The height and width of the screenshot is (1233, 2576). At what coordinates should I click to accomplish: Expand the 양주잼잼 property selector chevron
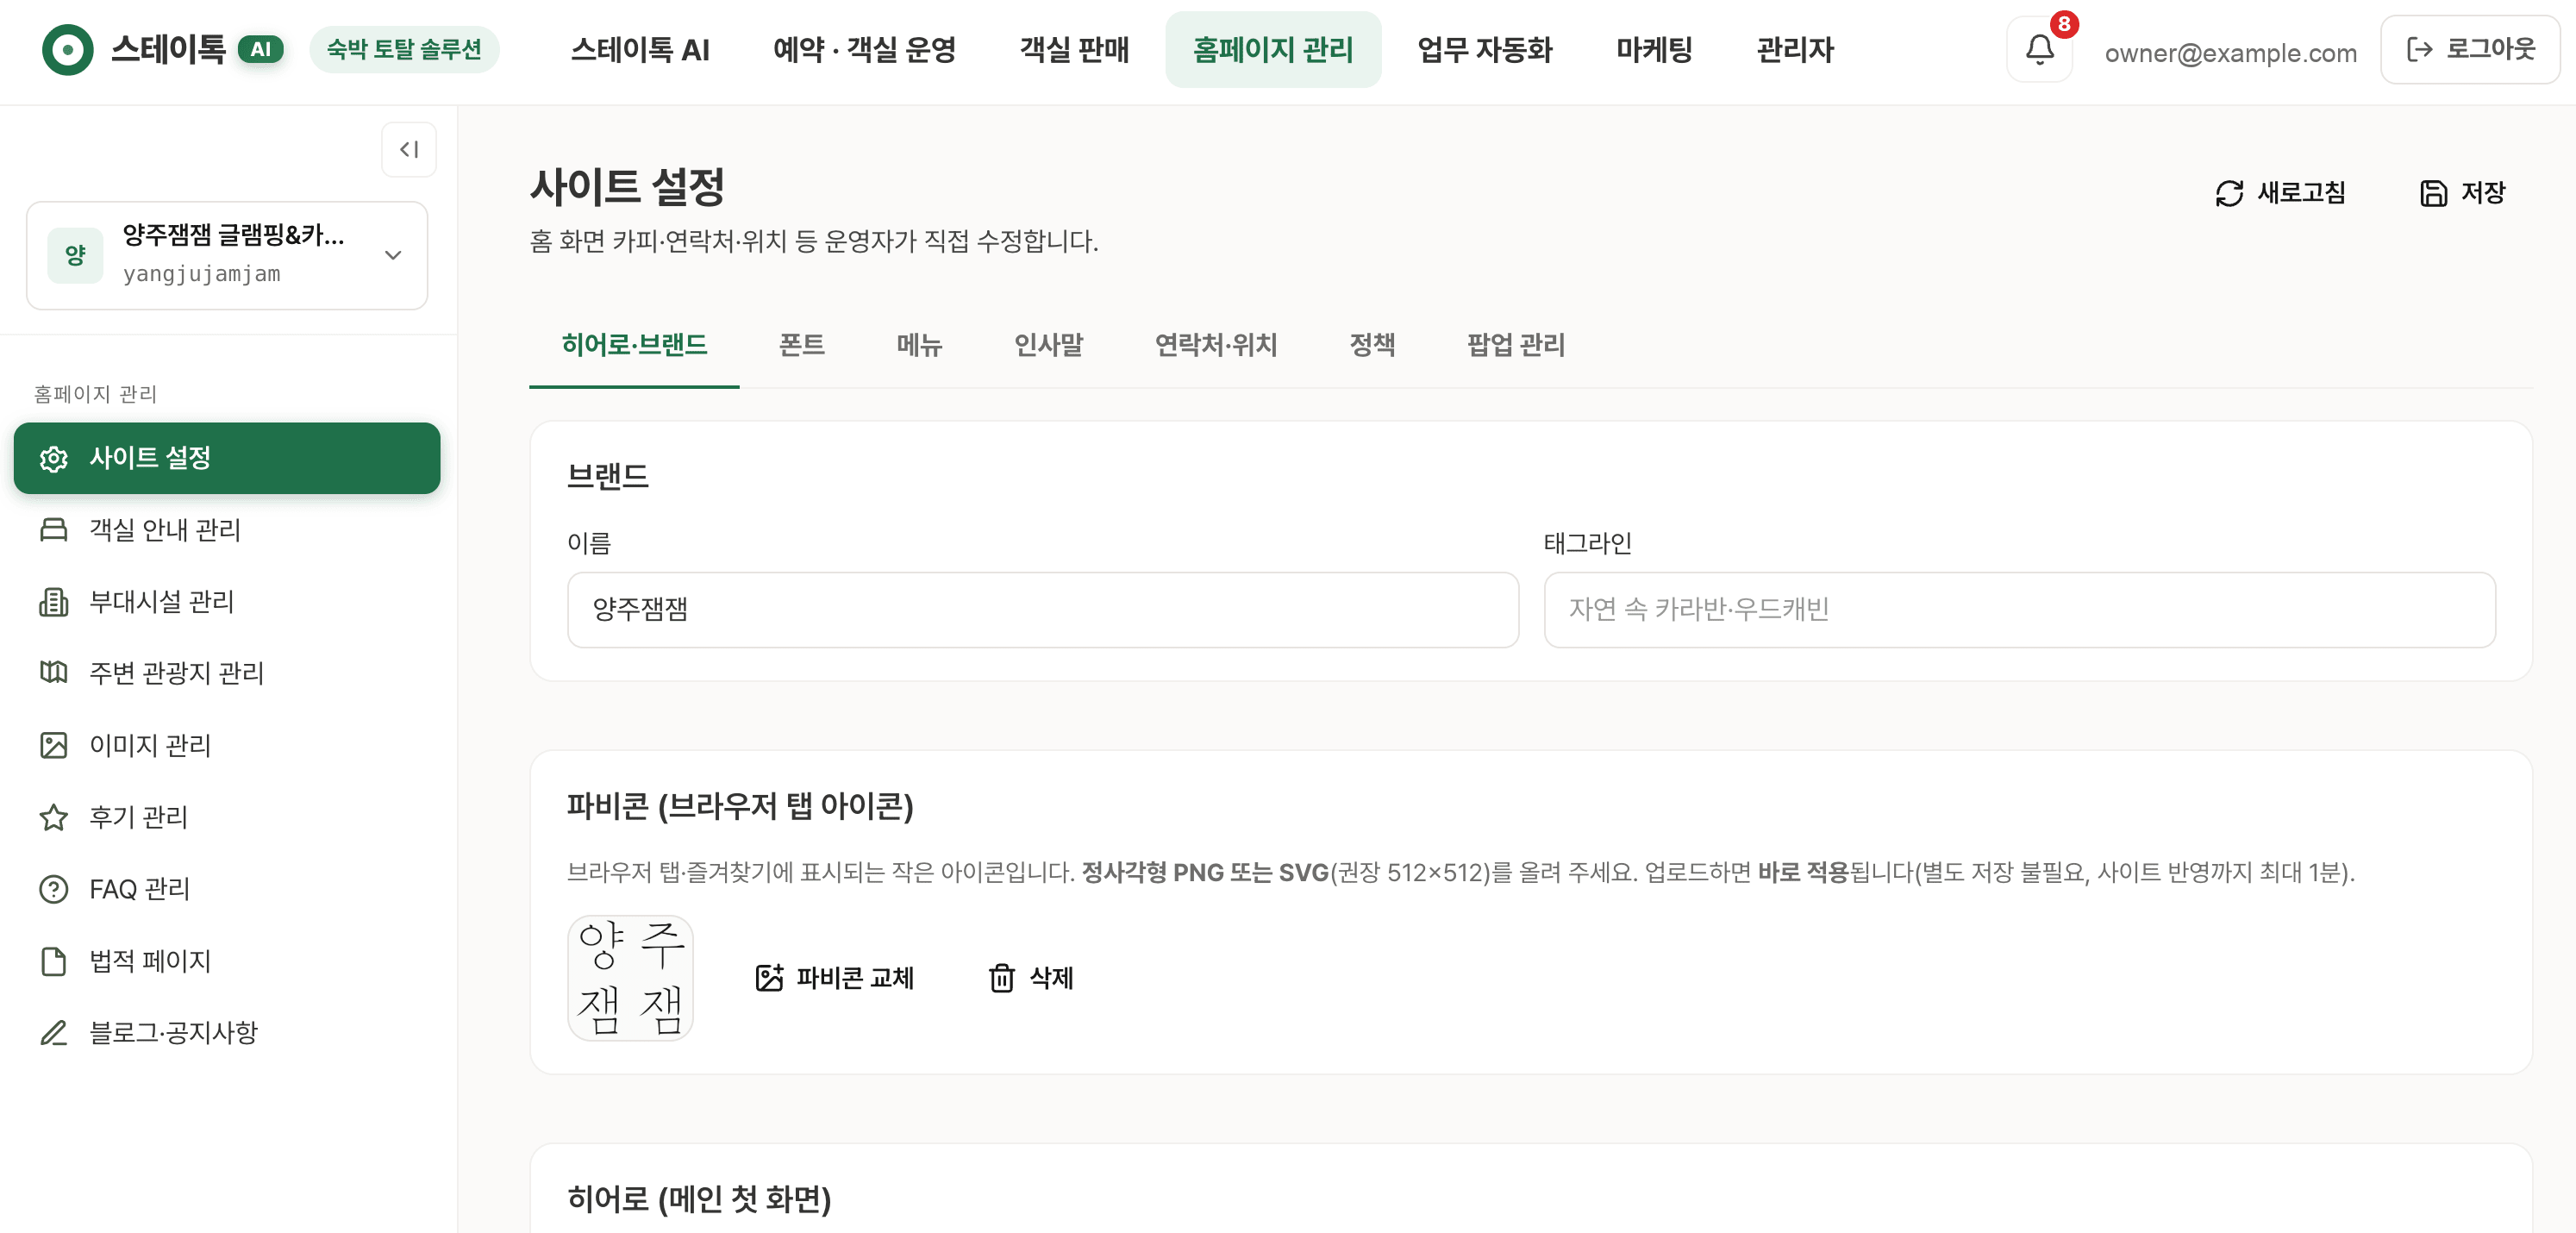(393, 255)
